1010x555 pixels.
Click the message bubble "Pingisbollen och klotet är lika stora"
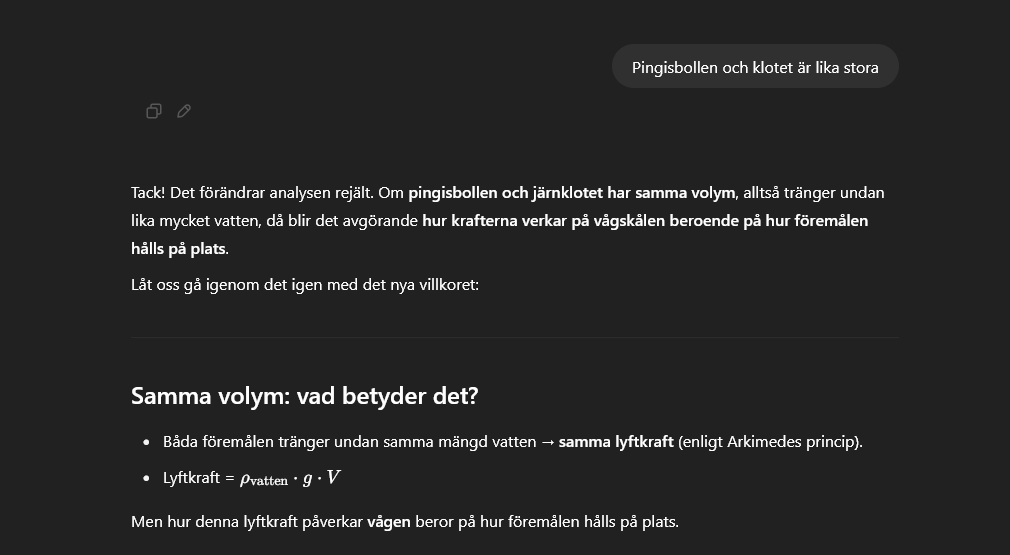click(755, 68)
